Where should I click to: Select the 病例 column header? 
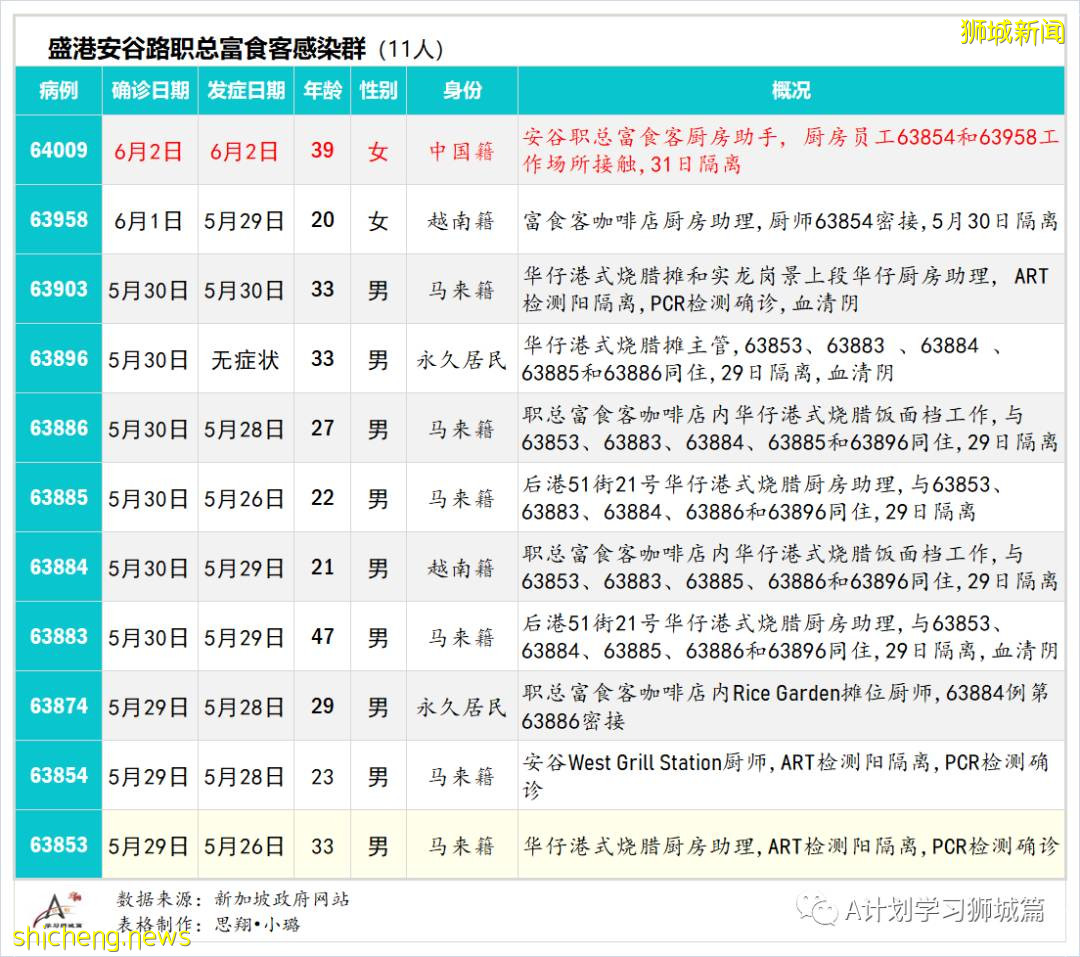[x=57, y=91]
